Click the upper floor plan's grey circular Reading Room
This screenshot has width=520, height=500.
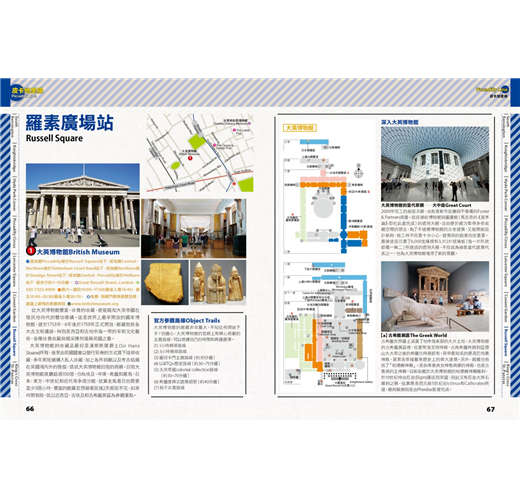323,207
